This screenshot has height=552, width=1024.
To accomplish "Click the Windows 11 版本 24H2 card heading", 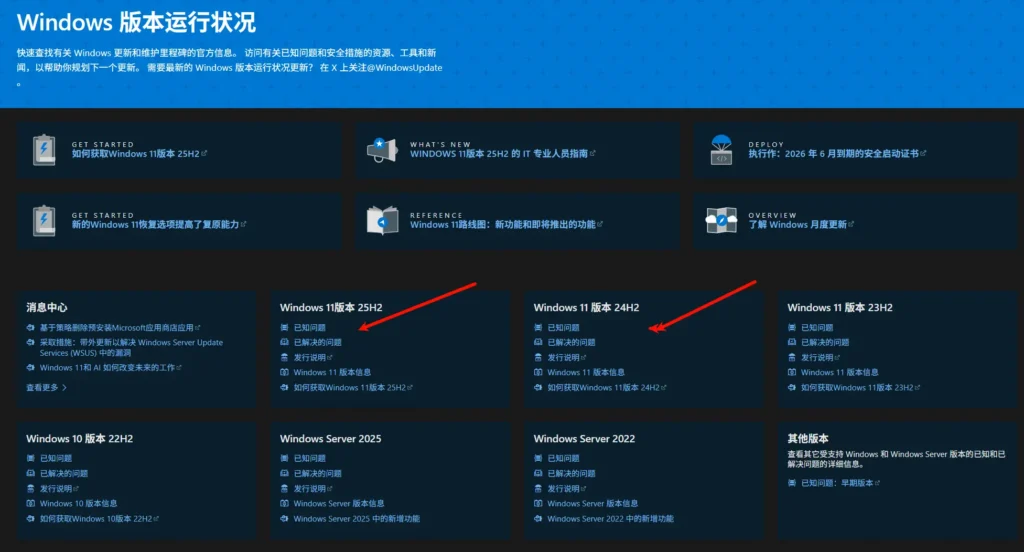I will (586, 308).
